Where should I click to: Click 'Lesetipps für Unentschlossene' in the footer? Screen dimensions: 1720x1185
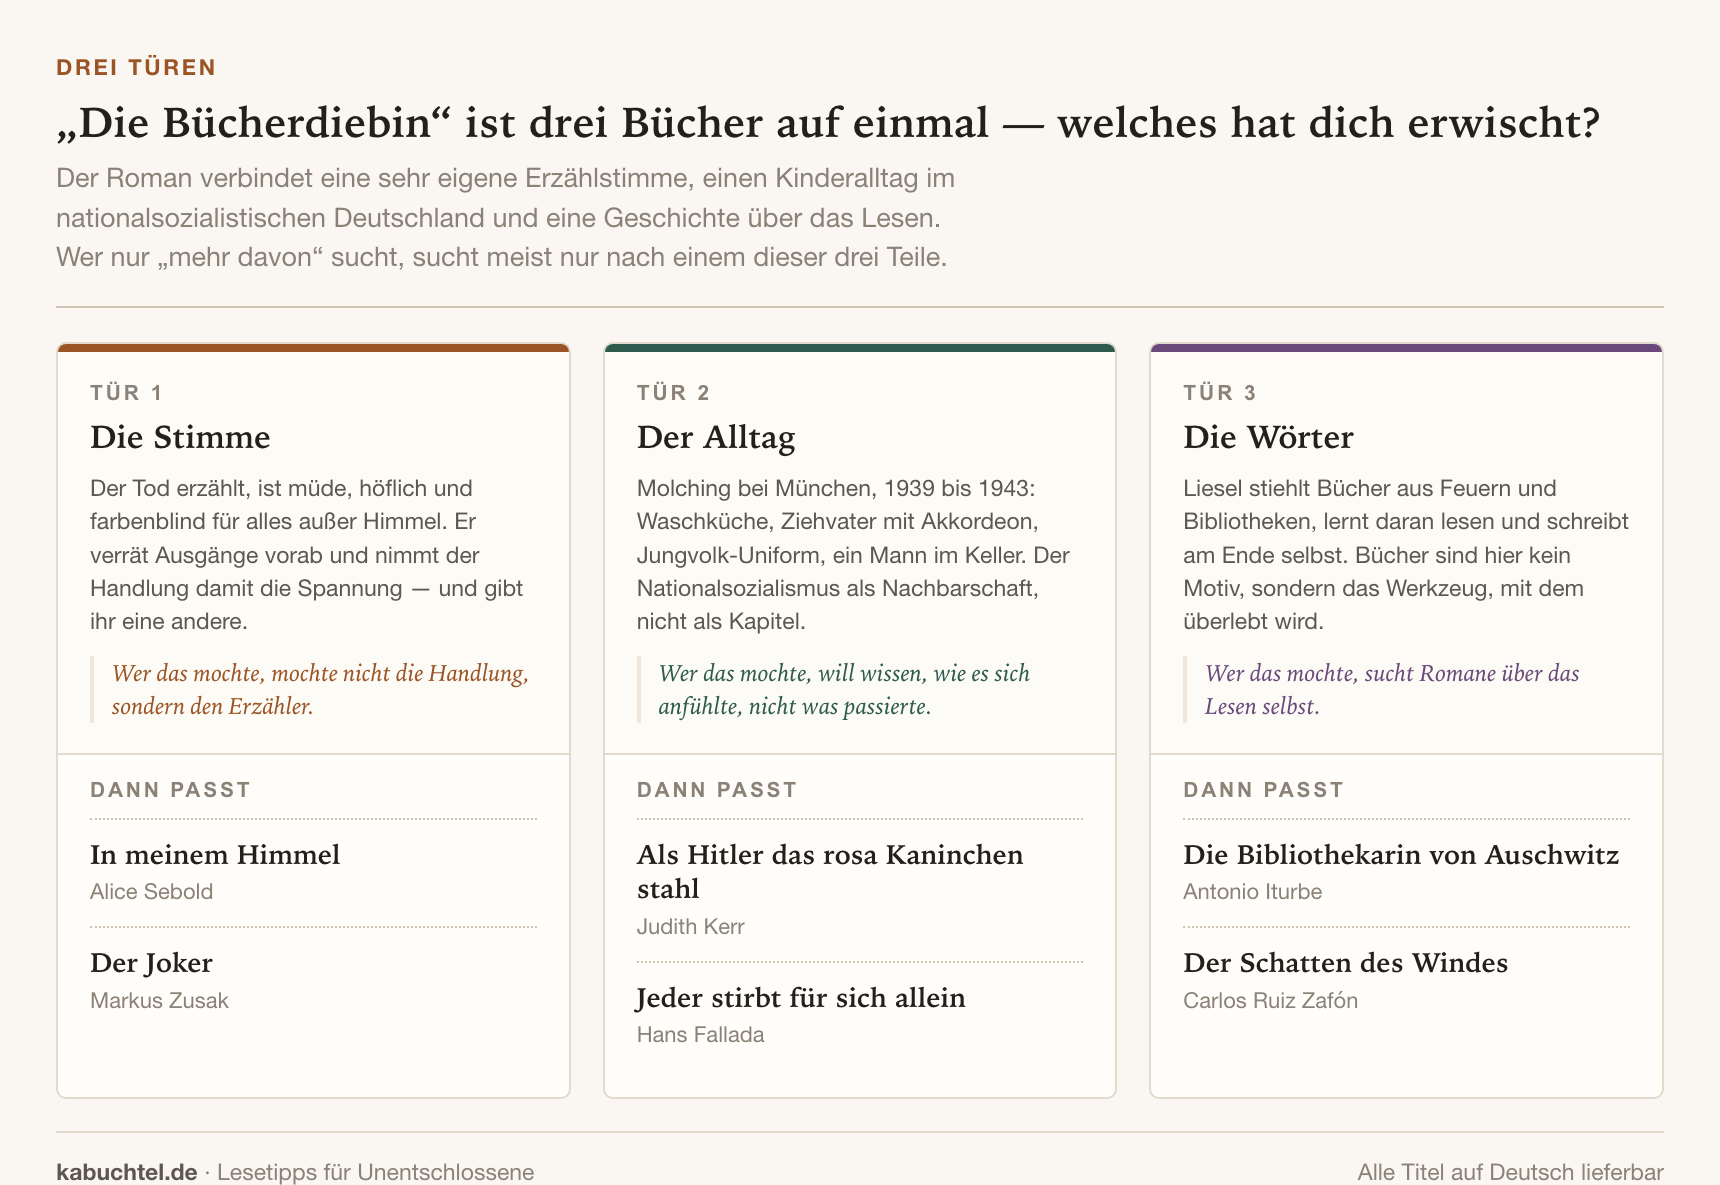pos(375,1172)
